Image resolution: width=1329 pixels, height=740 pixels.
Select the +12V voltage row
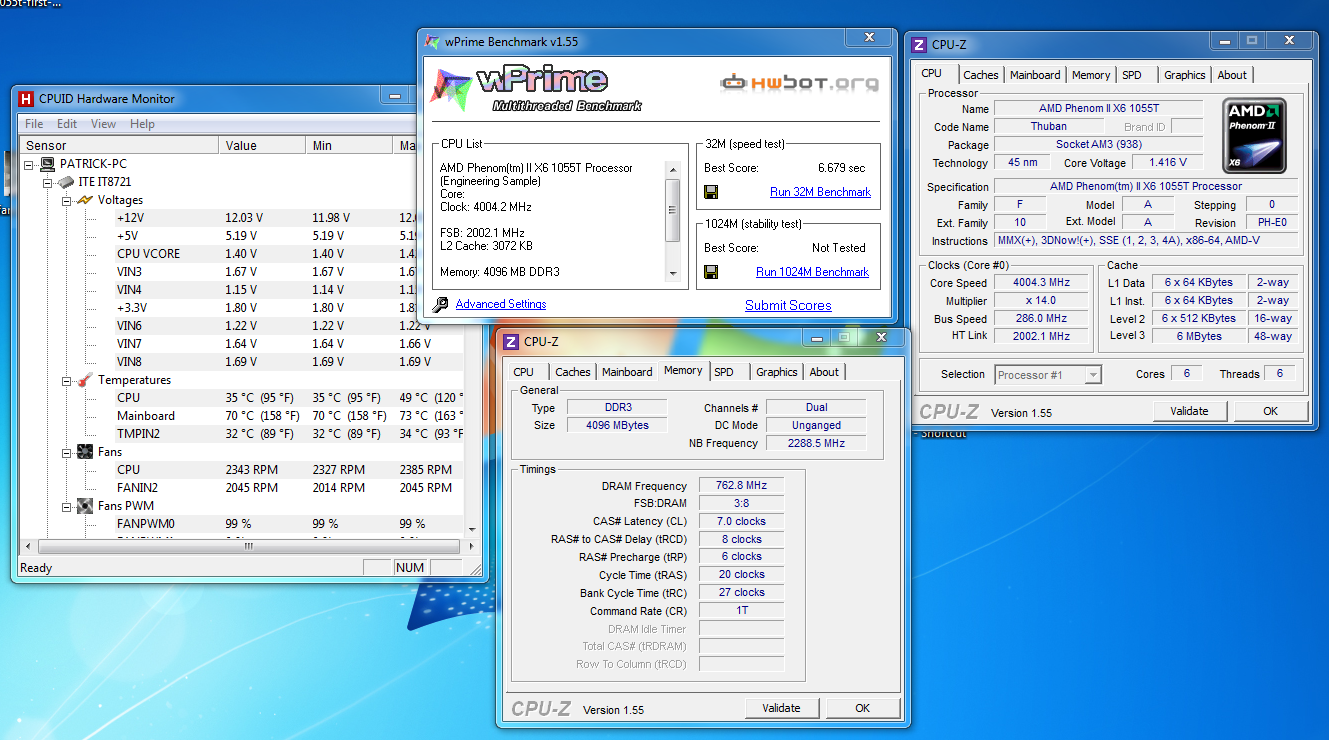241,218
